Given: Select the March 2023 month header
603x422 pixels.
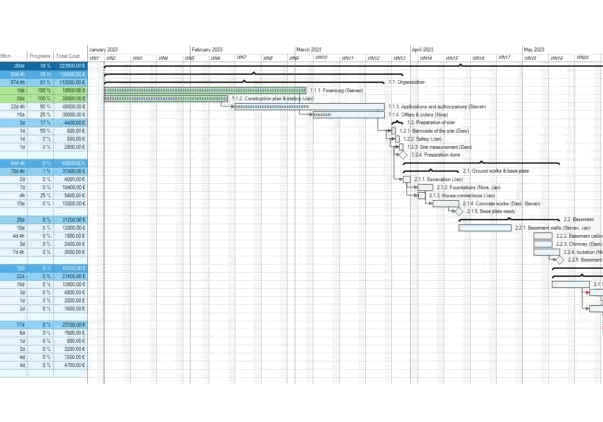Looking at the screenshot, I should pyautogui.click(x=309, y=50).
